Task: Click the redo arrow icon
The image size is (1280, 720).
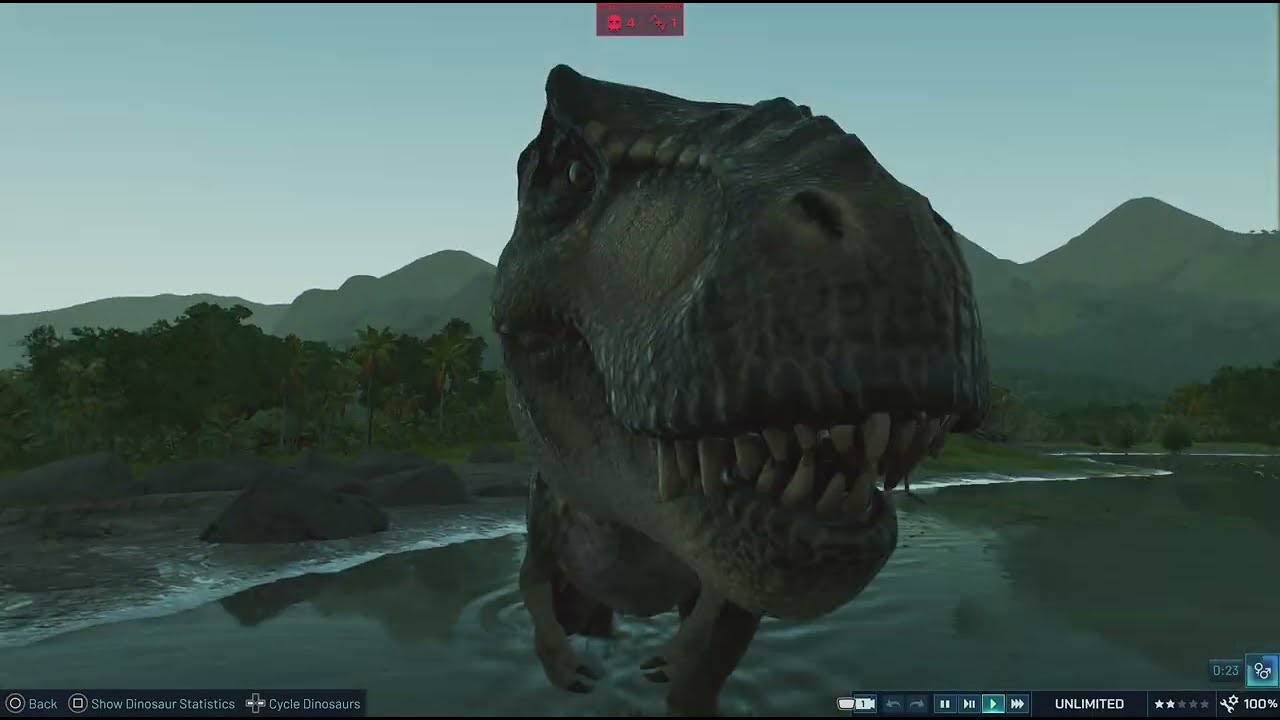Action: 916,704
